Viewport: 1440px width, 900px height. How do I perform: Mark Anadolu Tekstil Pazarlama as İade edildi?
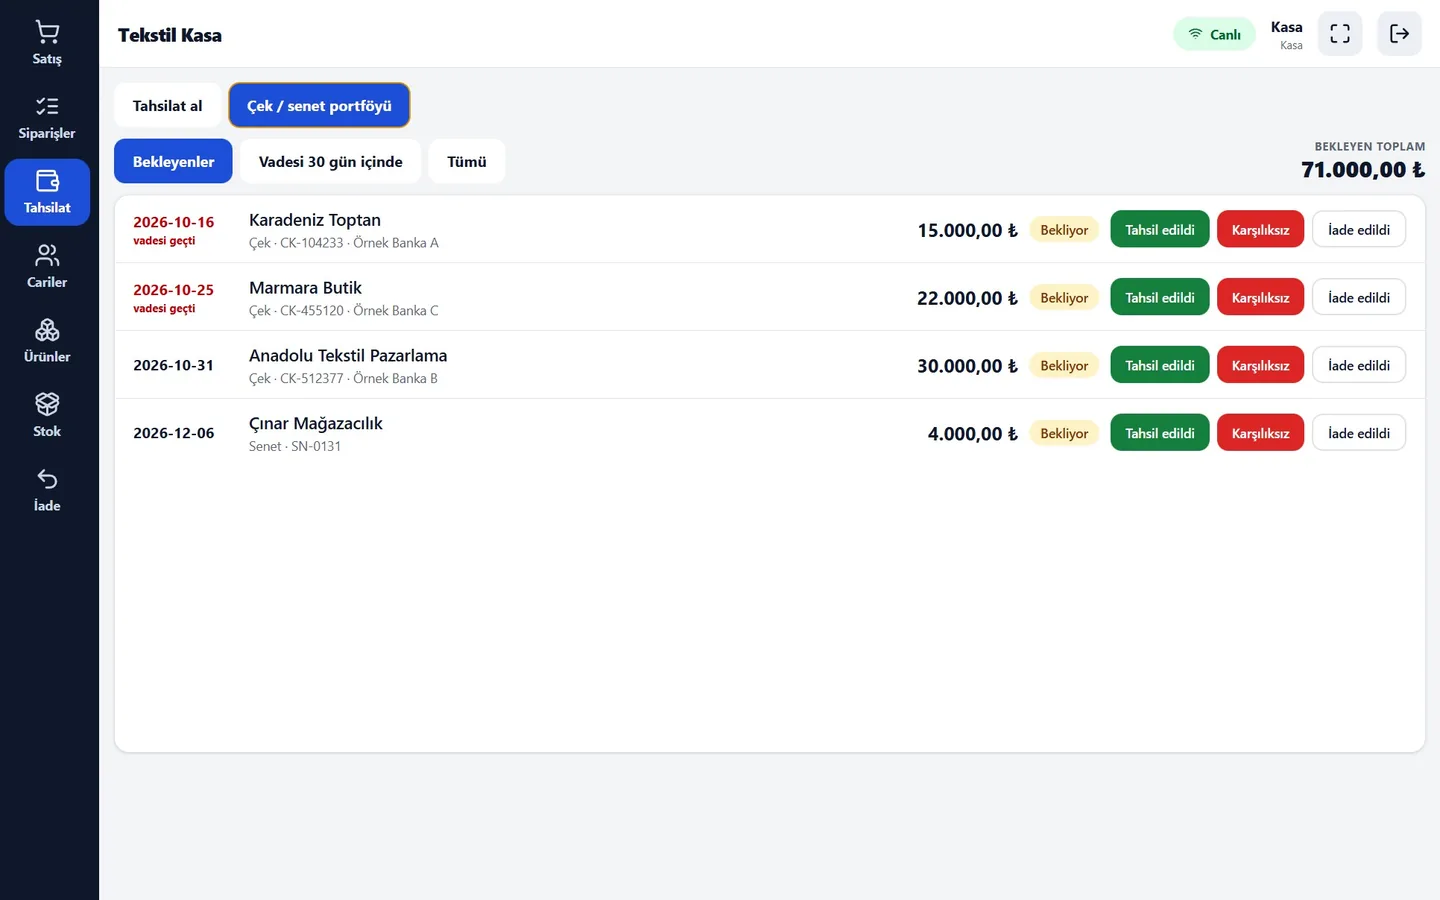pos(1359,366)
